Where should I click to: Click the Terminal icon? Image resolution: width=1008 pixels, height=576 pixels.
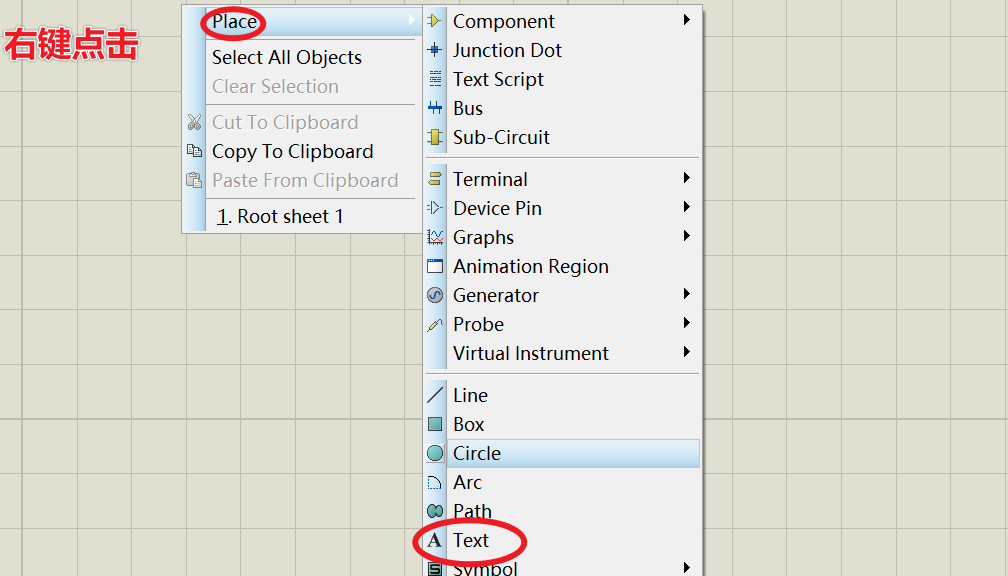tap(435, 179)
